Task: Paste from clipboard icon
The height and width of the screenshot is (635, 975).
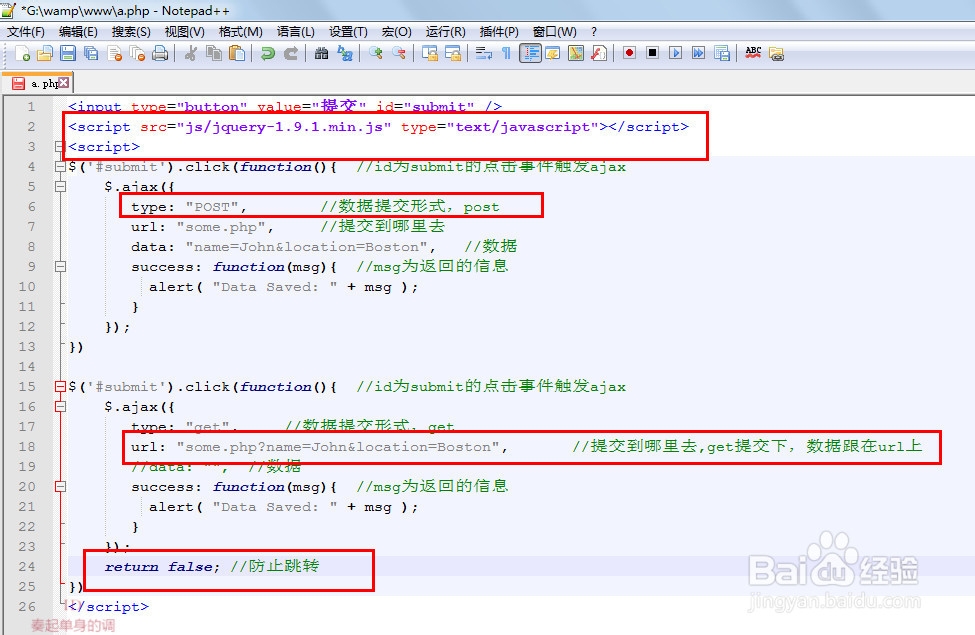Action: tap(236, 53)
